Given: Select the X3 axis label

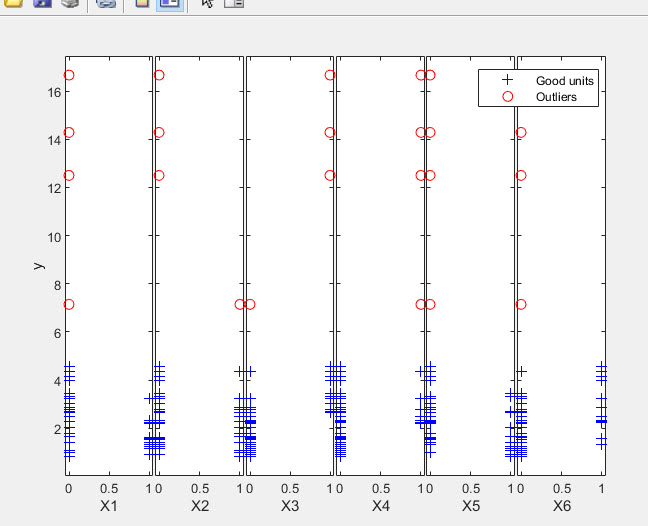Looking at the screenshot, I should (x=290, y=507).
